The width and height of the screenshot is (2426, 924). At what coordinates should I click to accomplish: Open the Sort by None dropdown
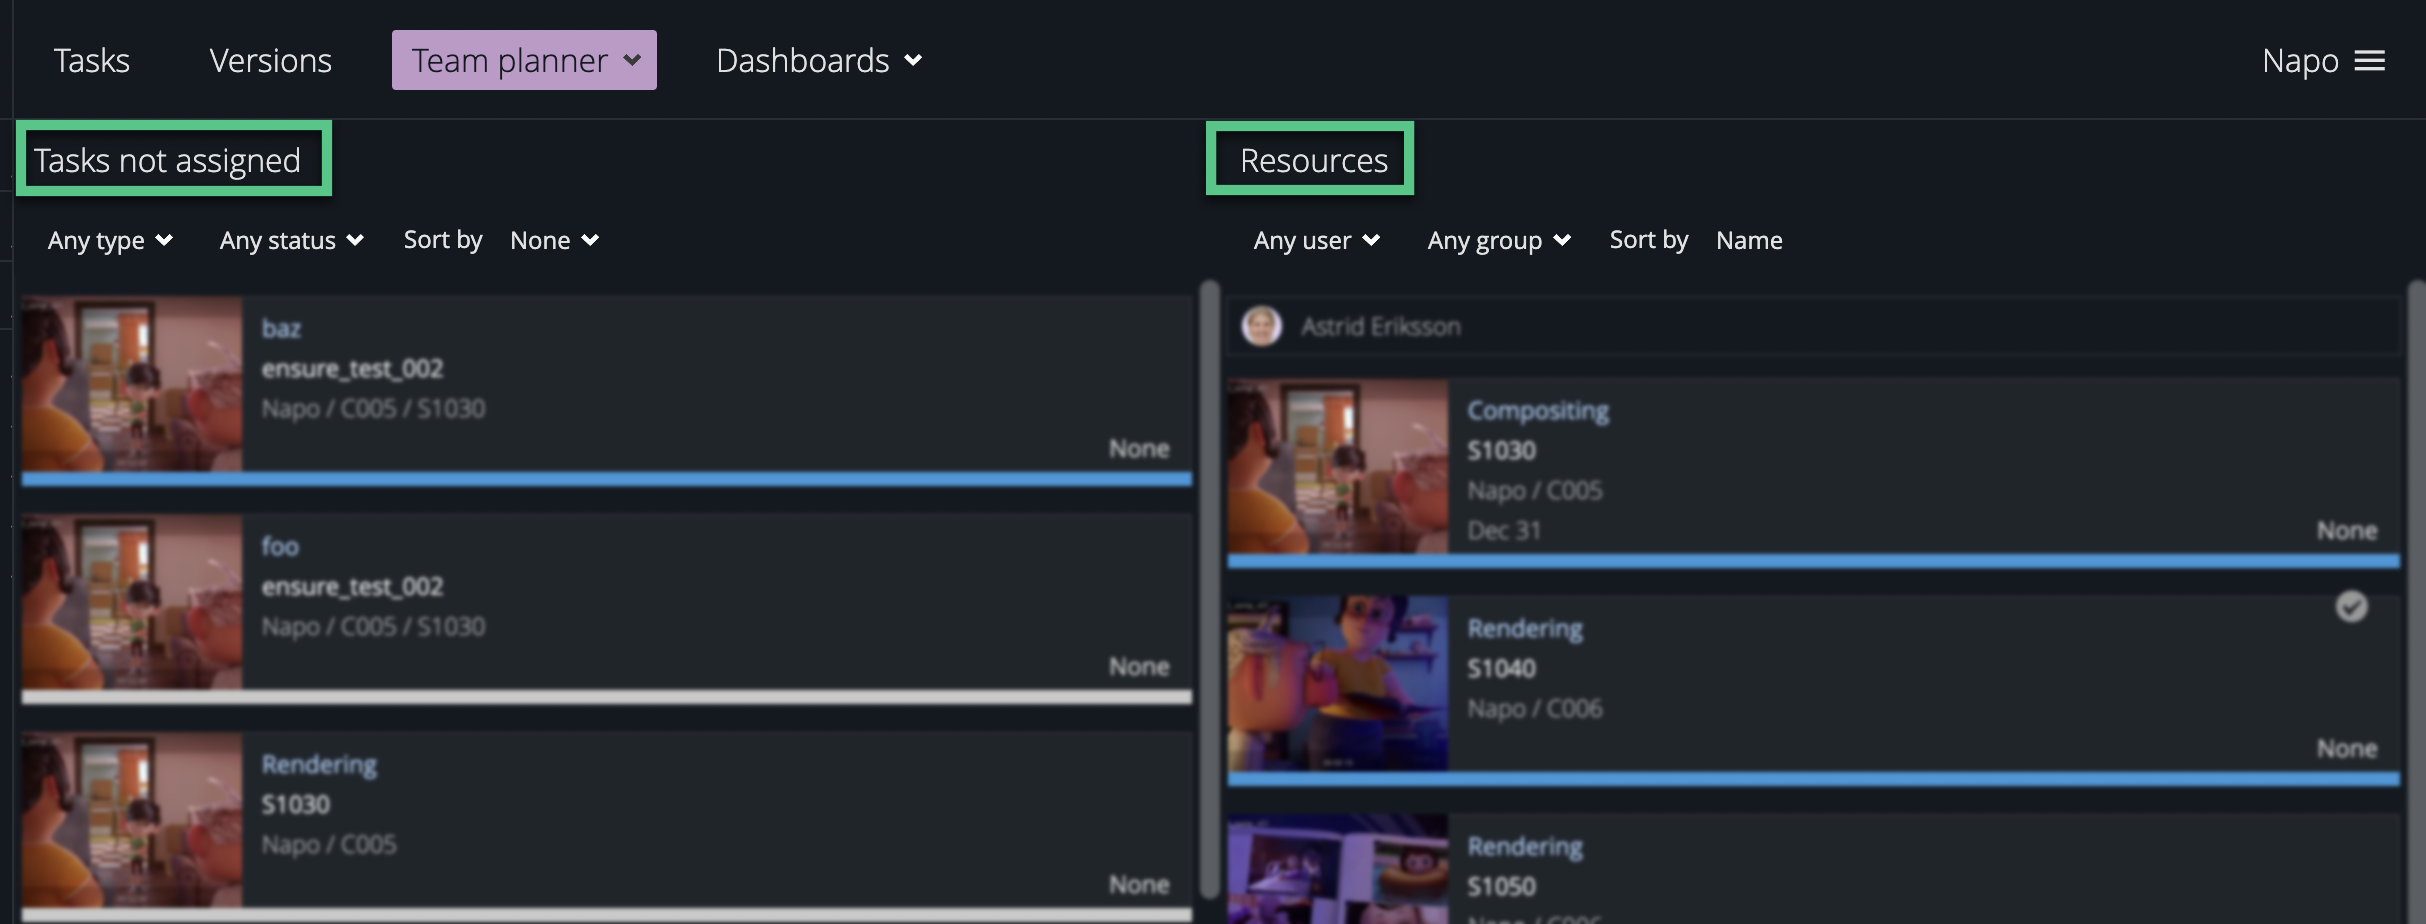(553, 240)
